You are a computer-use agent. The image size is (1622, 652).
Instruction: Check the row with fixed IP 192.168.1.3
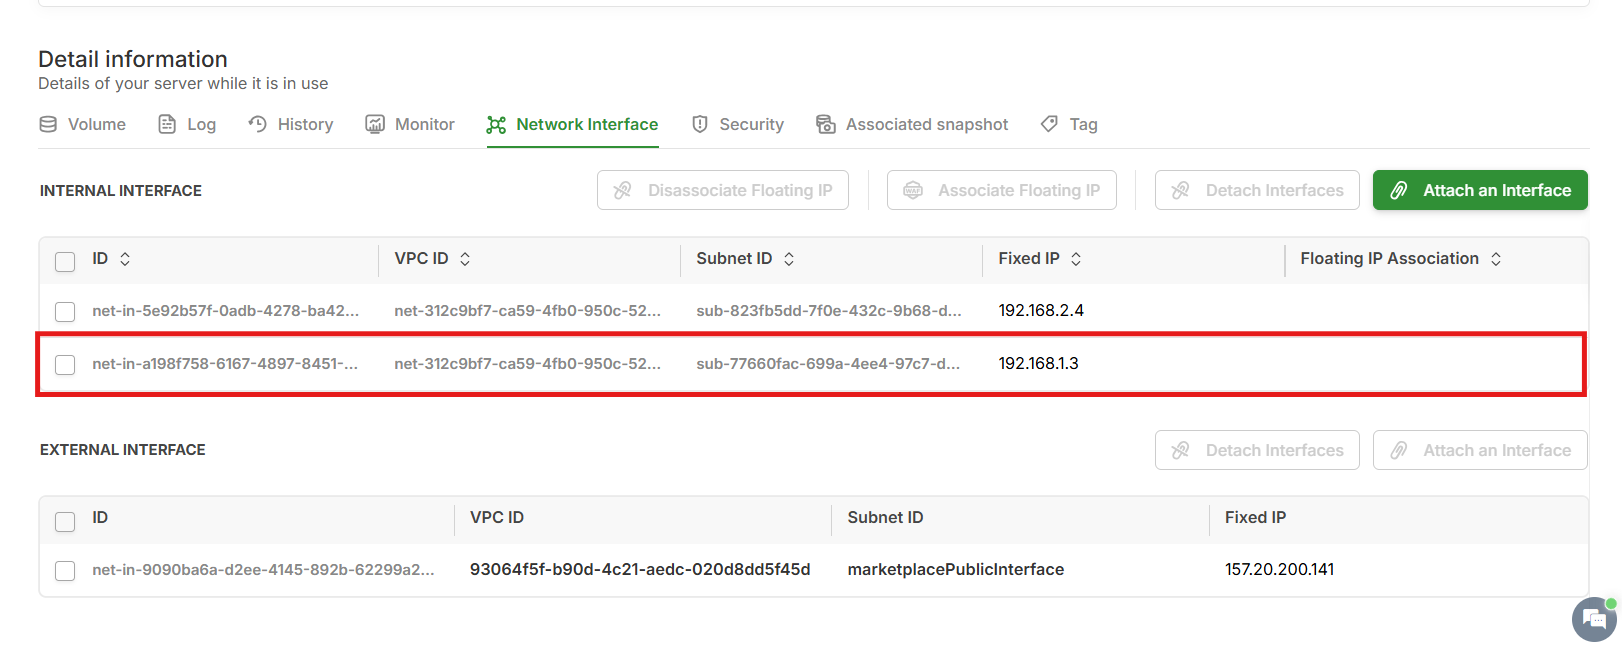pyautogui.click(x=65, y=365)
